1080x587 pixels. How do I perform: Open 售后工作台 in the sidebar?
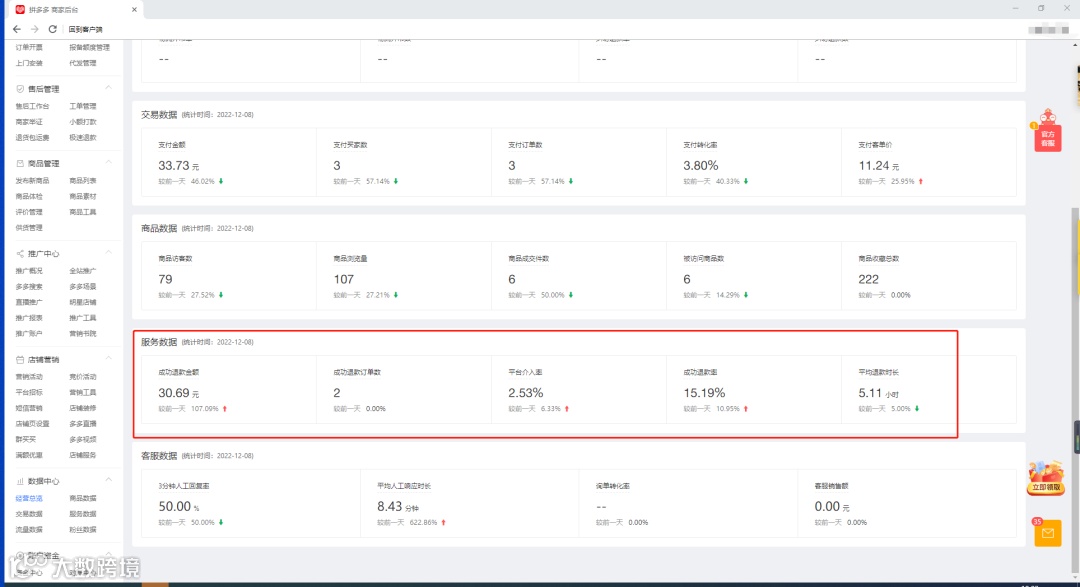point(32,106)
